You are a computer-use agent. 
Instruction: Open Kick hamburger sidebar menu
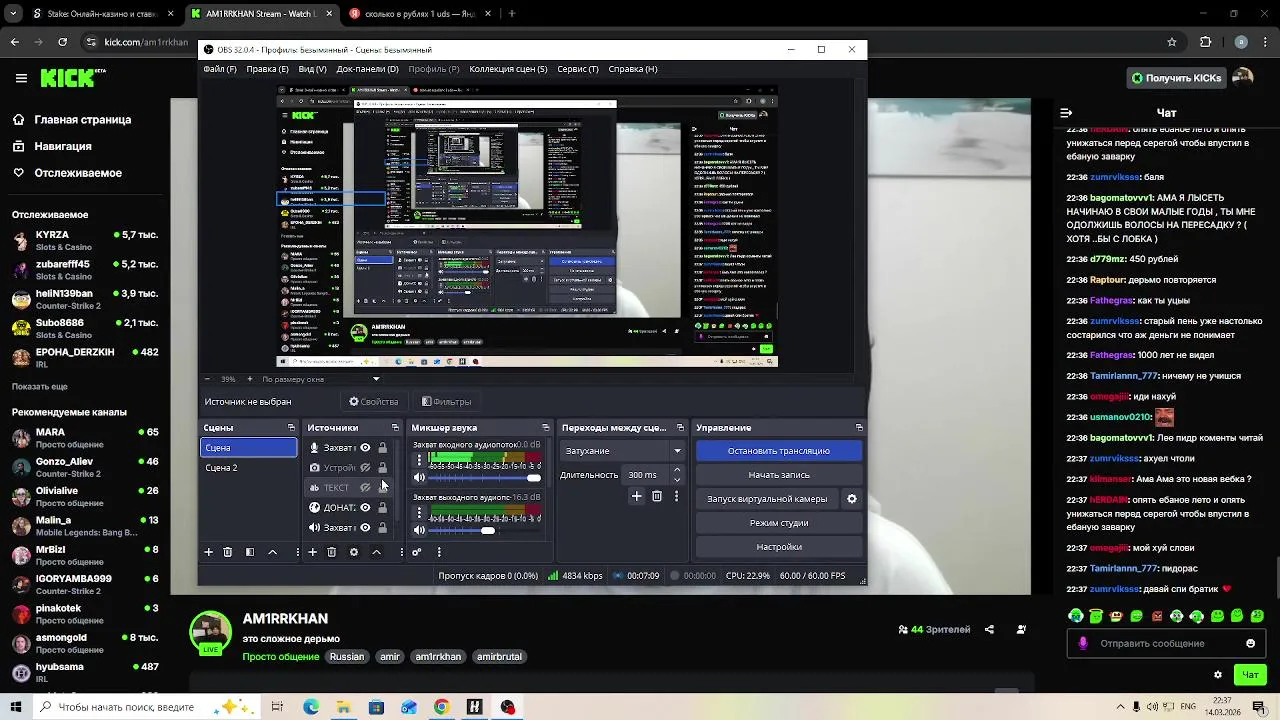click(x=21, y=78)
